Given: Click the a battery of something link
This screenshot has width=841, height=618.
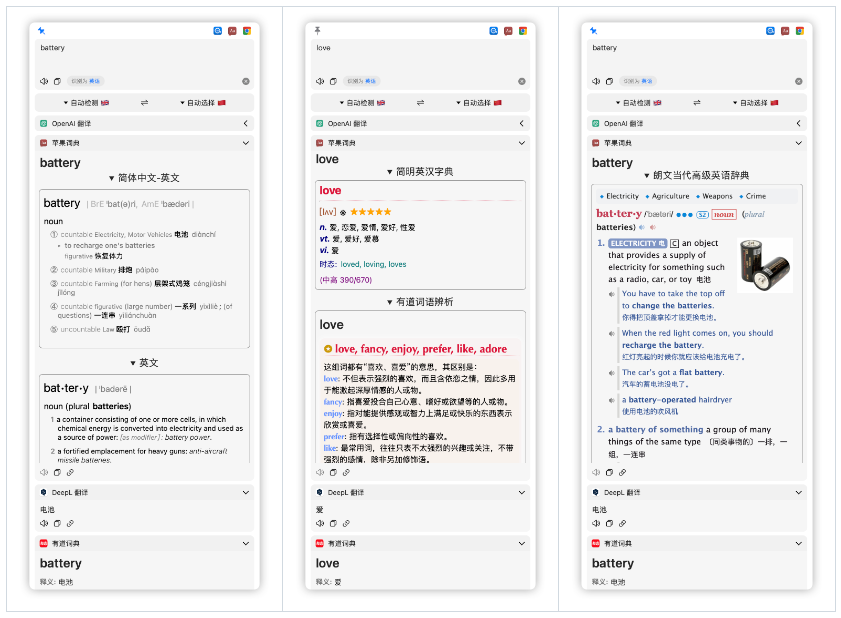Looking at the screenshot, I should click(x=655, y=429).
